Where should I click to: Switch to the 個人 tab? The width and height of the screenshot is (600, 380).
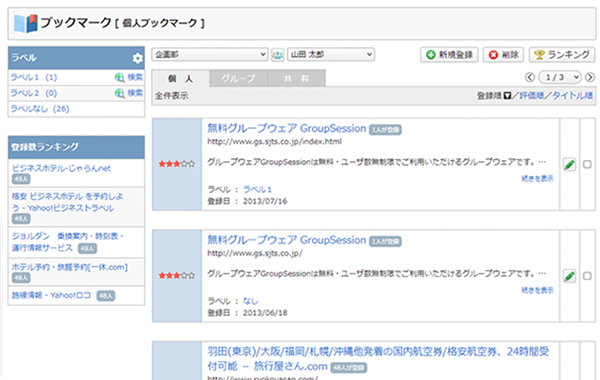tap(181, 78)
